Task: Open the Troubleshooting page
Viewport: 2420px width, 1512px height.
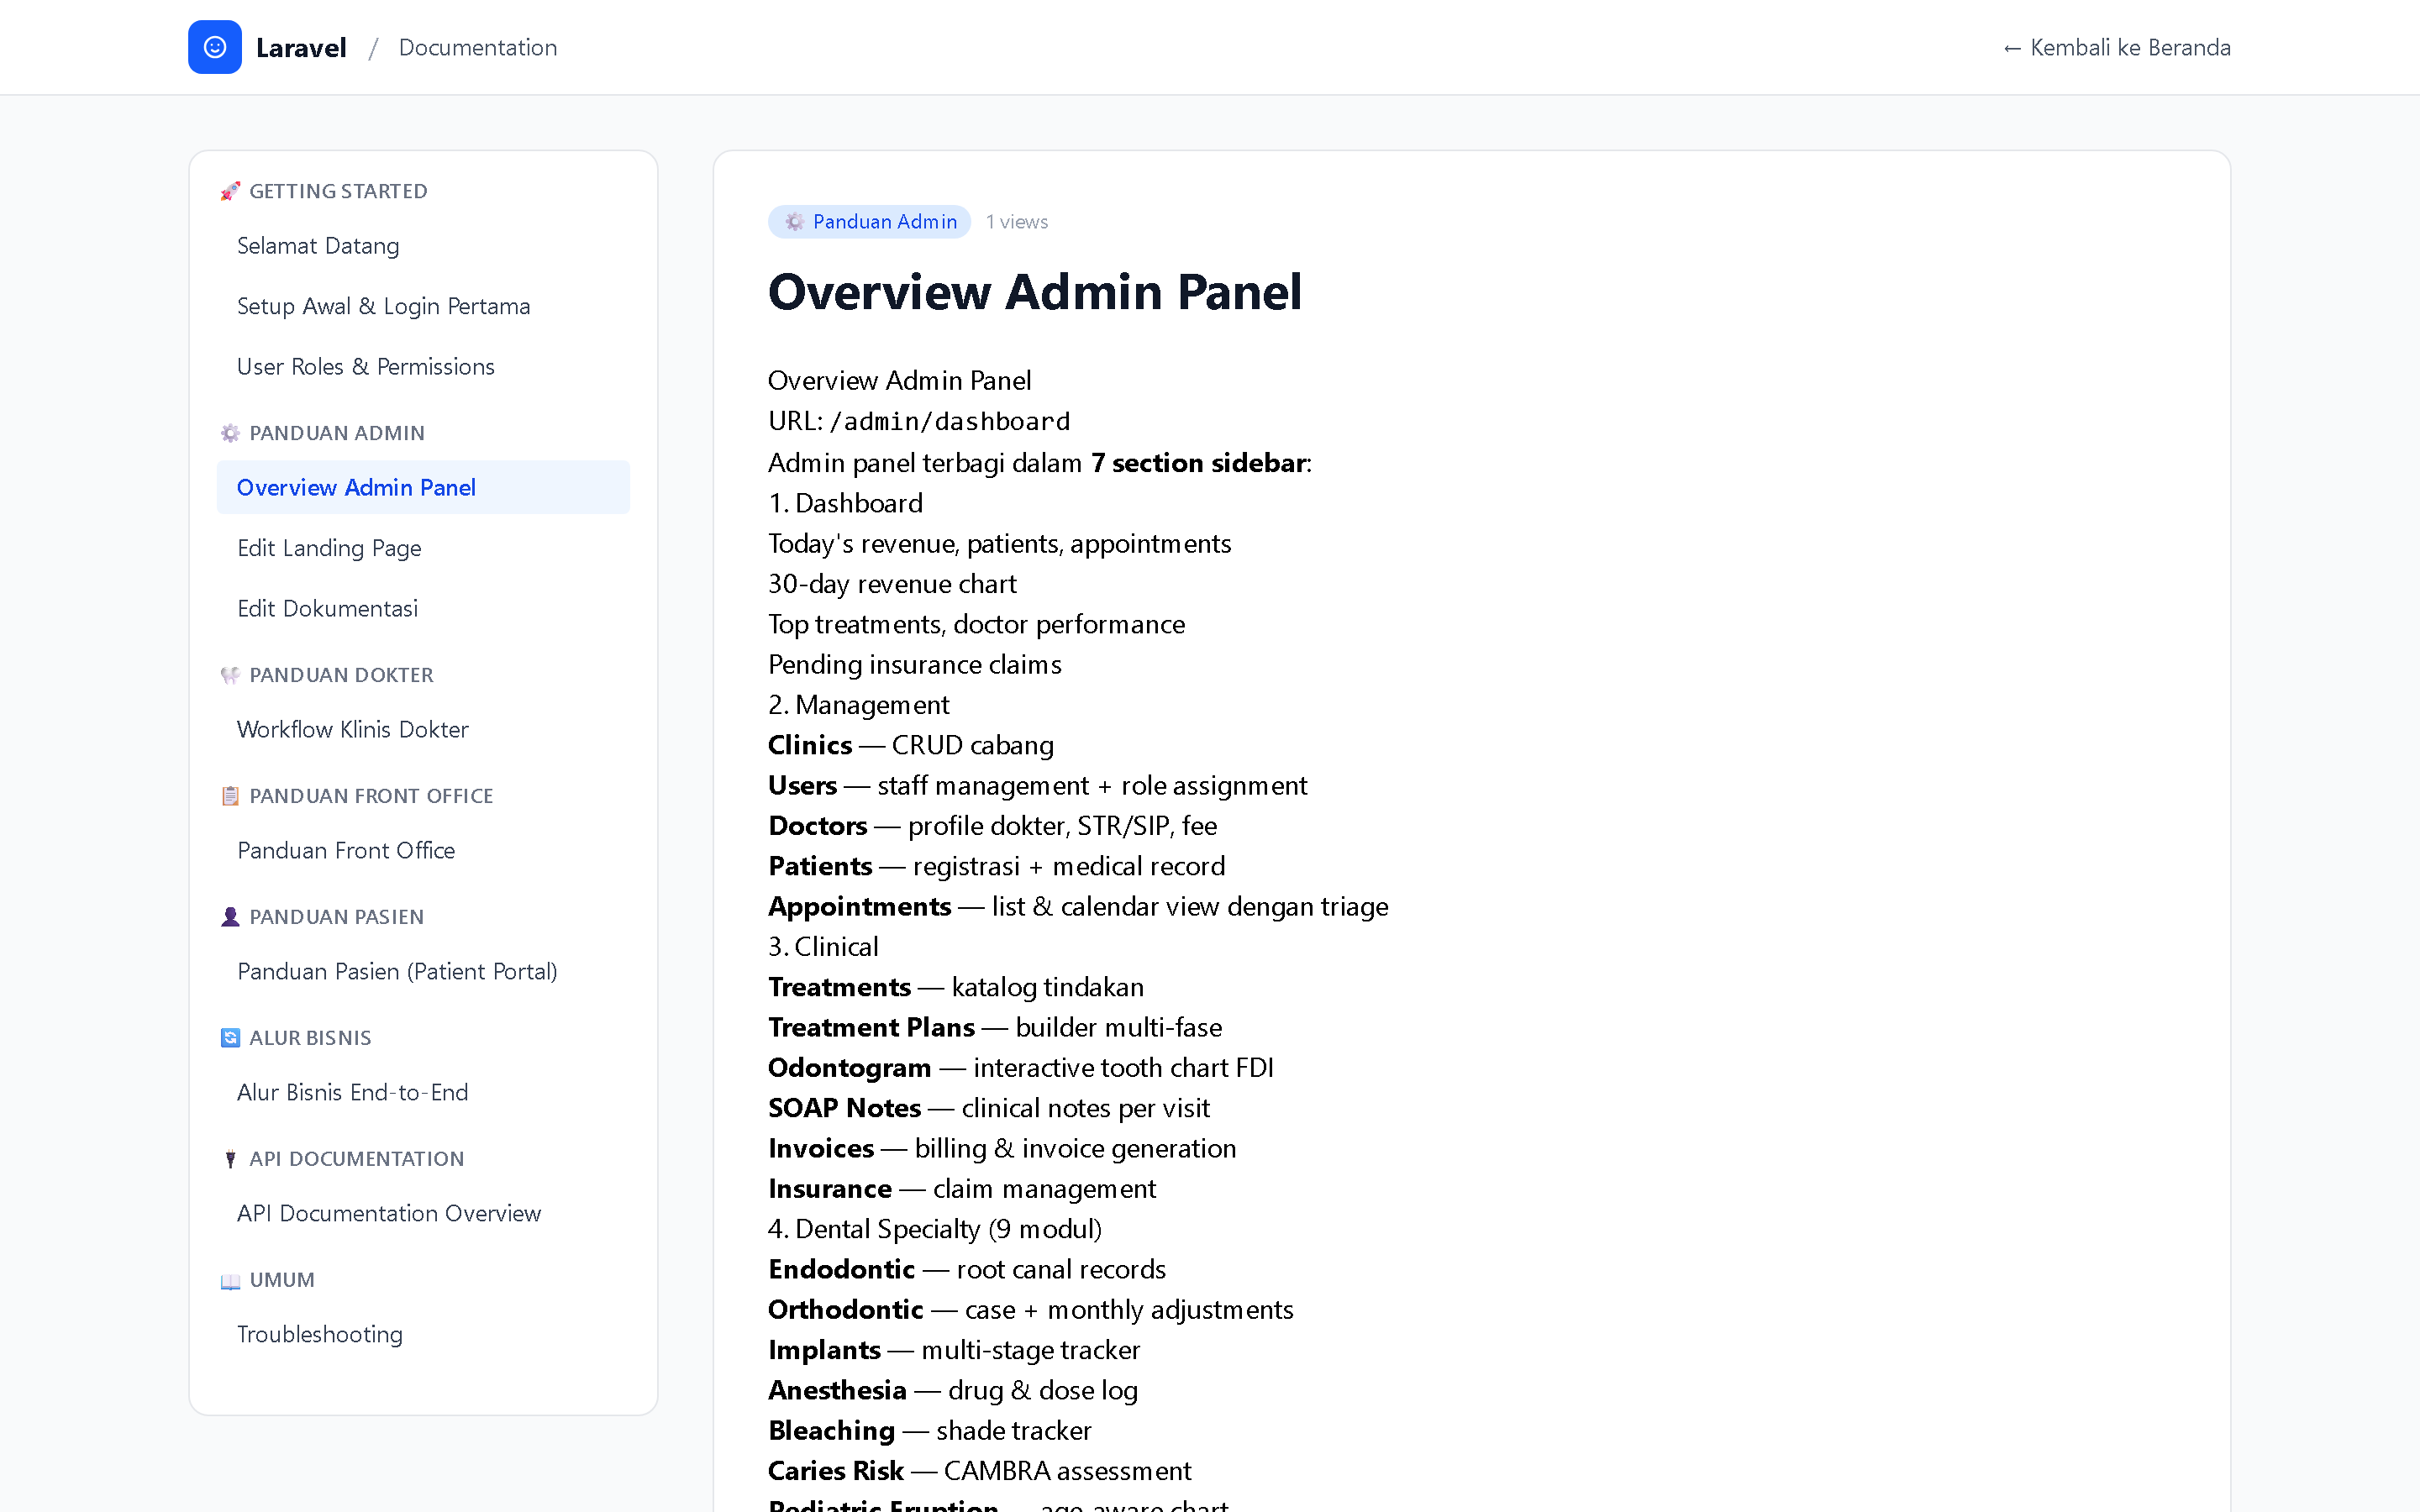Action: point(423,1335)
